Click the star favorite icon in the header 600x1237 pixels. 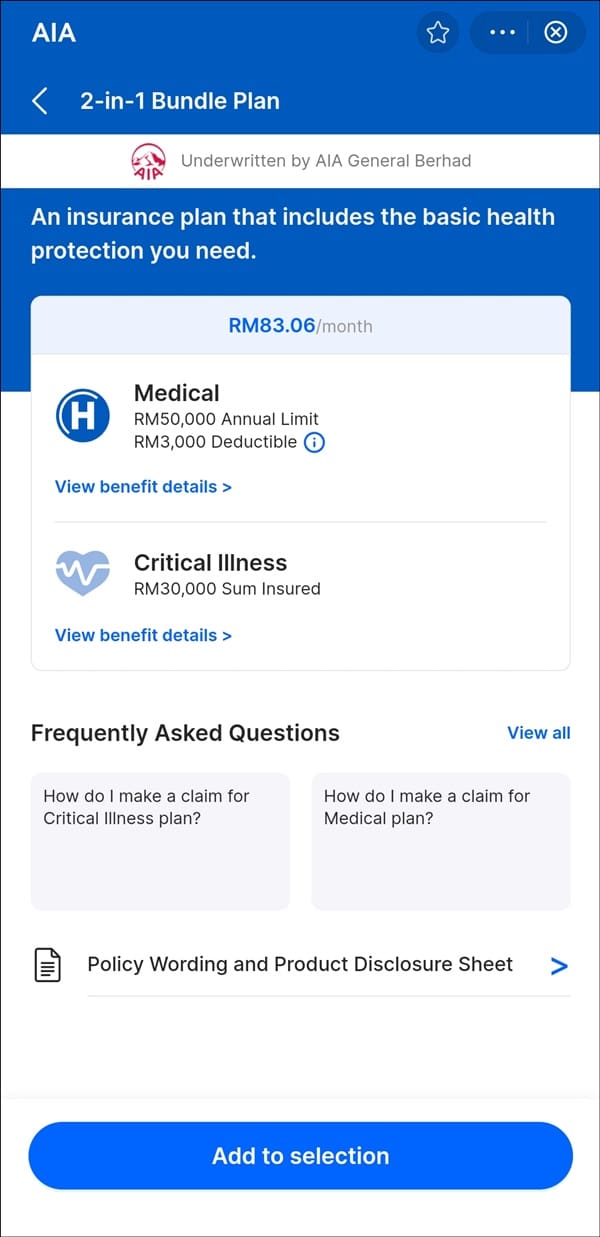click(x=438, y=32)
